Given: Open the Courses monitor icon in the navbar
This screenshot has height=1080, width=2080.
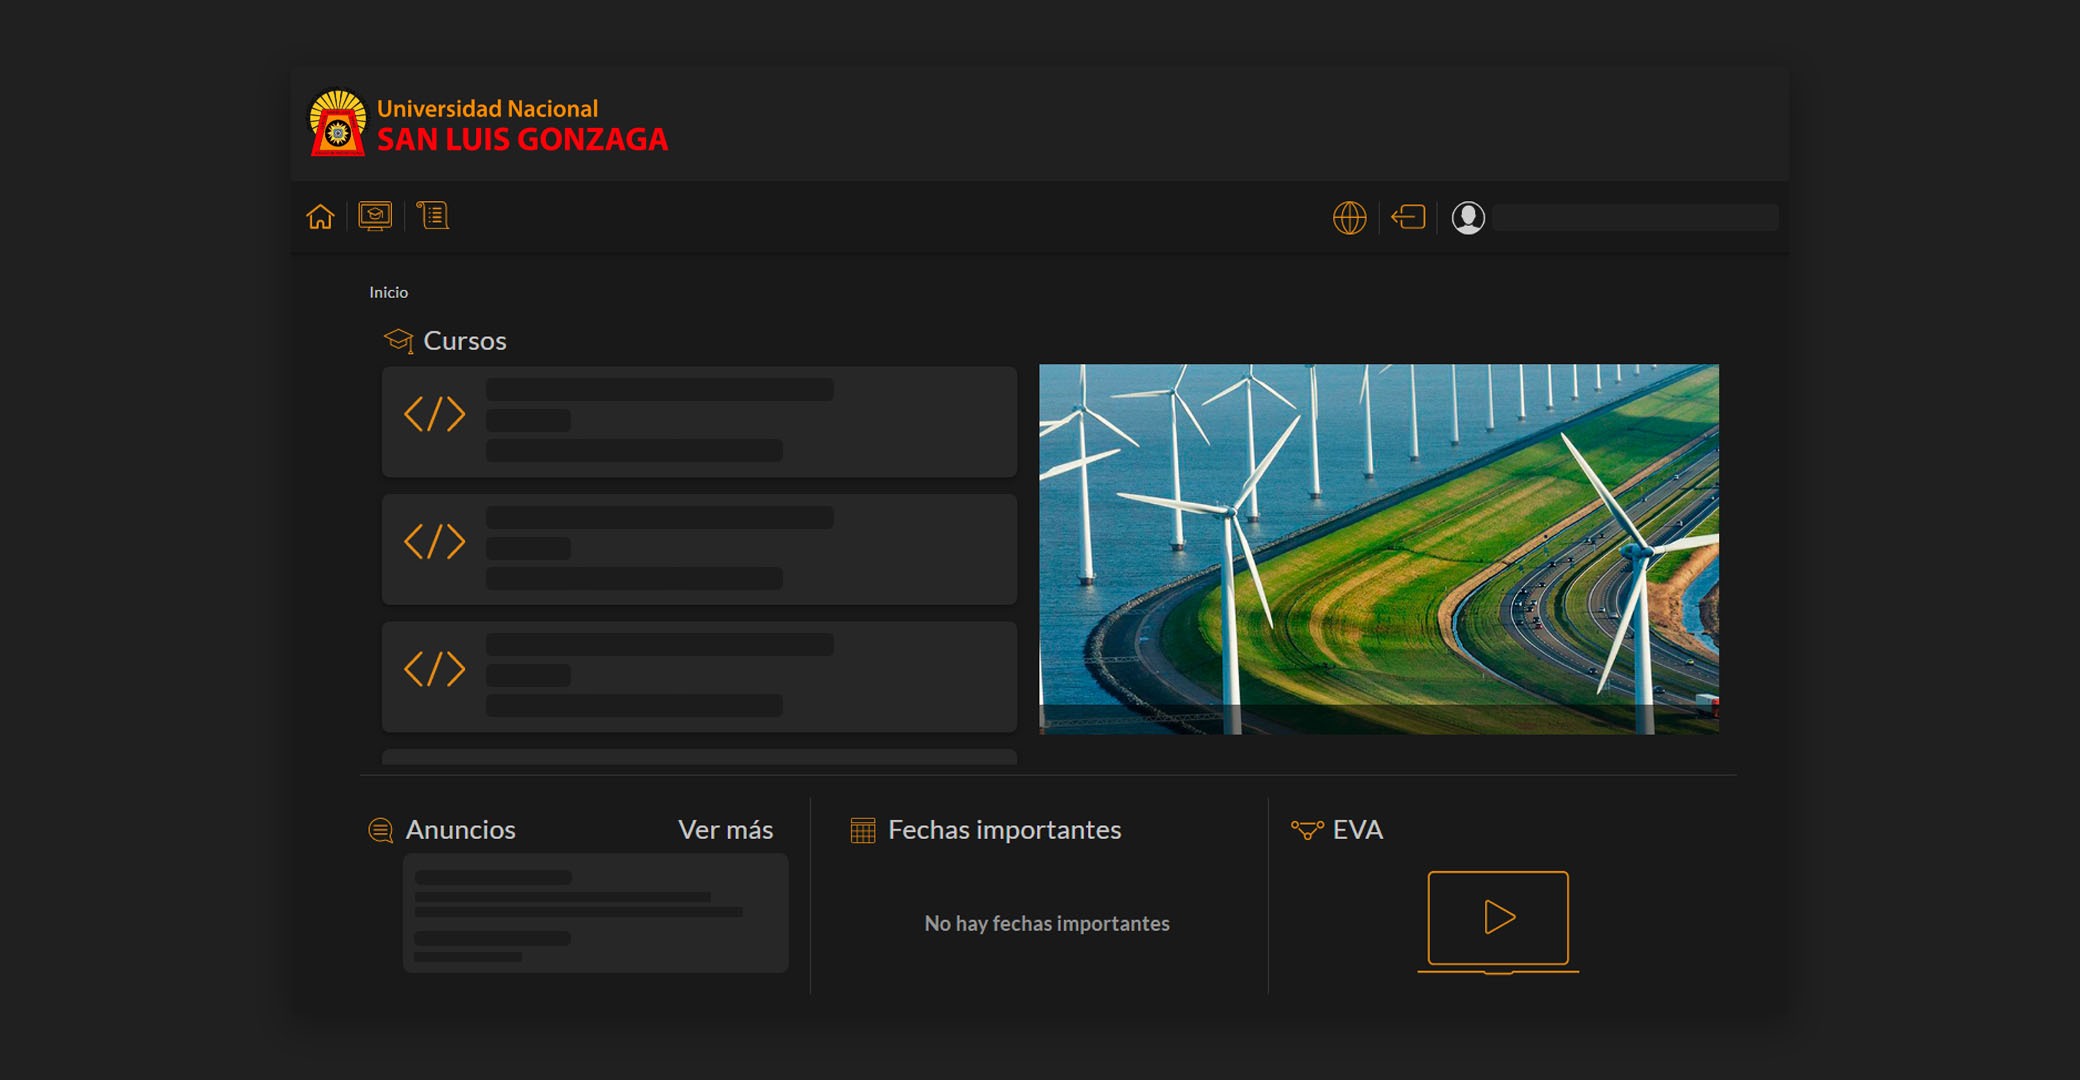Looking at the screenshot, I should click(375, 216).
